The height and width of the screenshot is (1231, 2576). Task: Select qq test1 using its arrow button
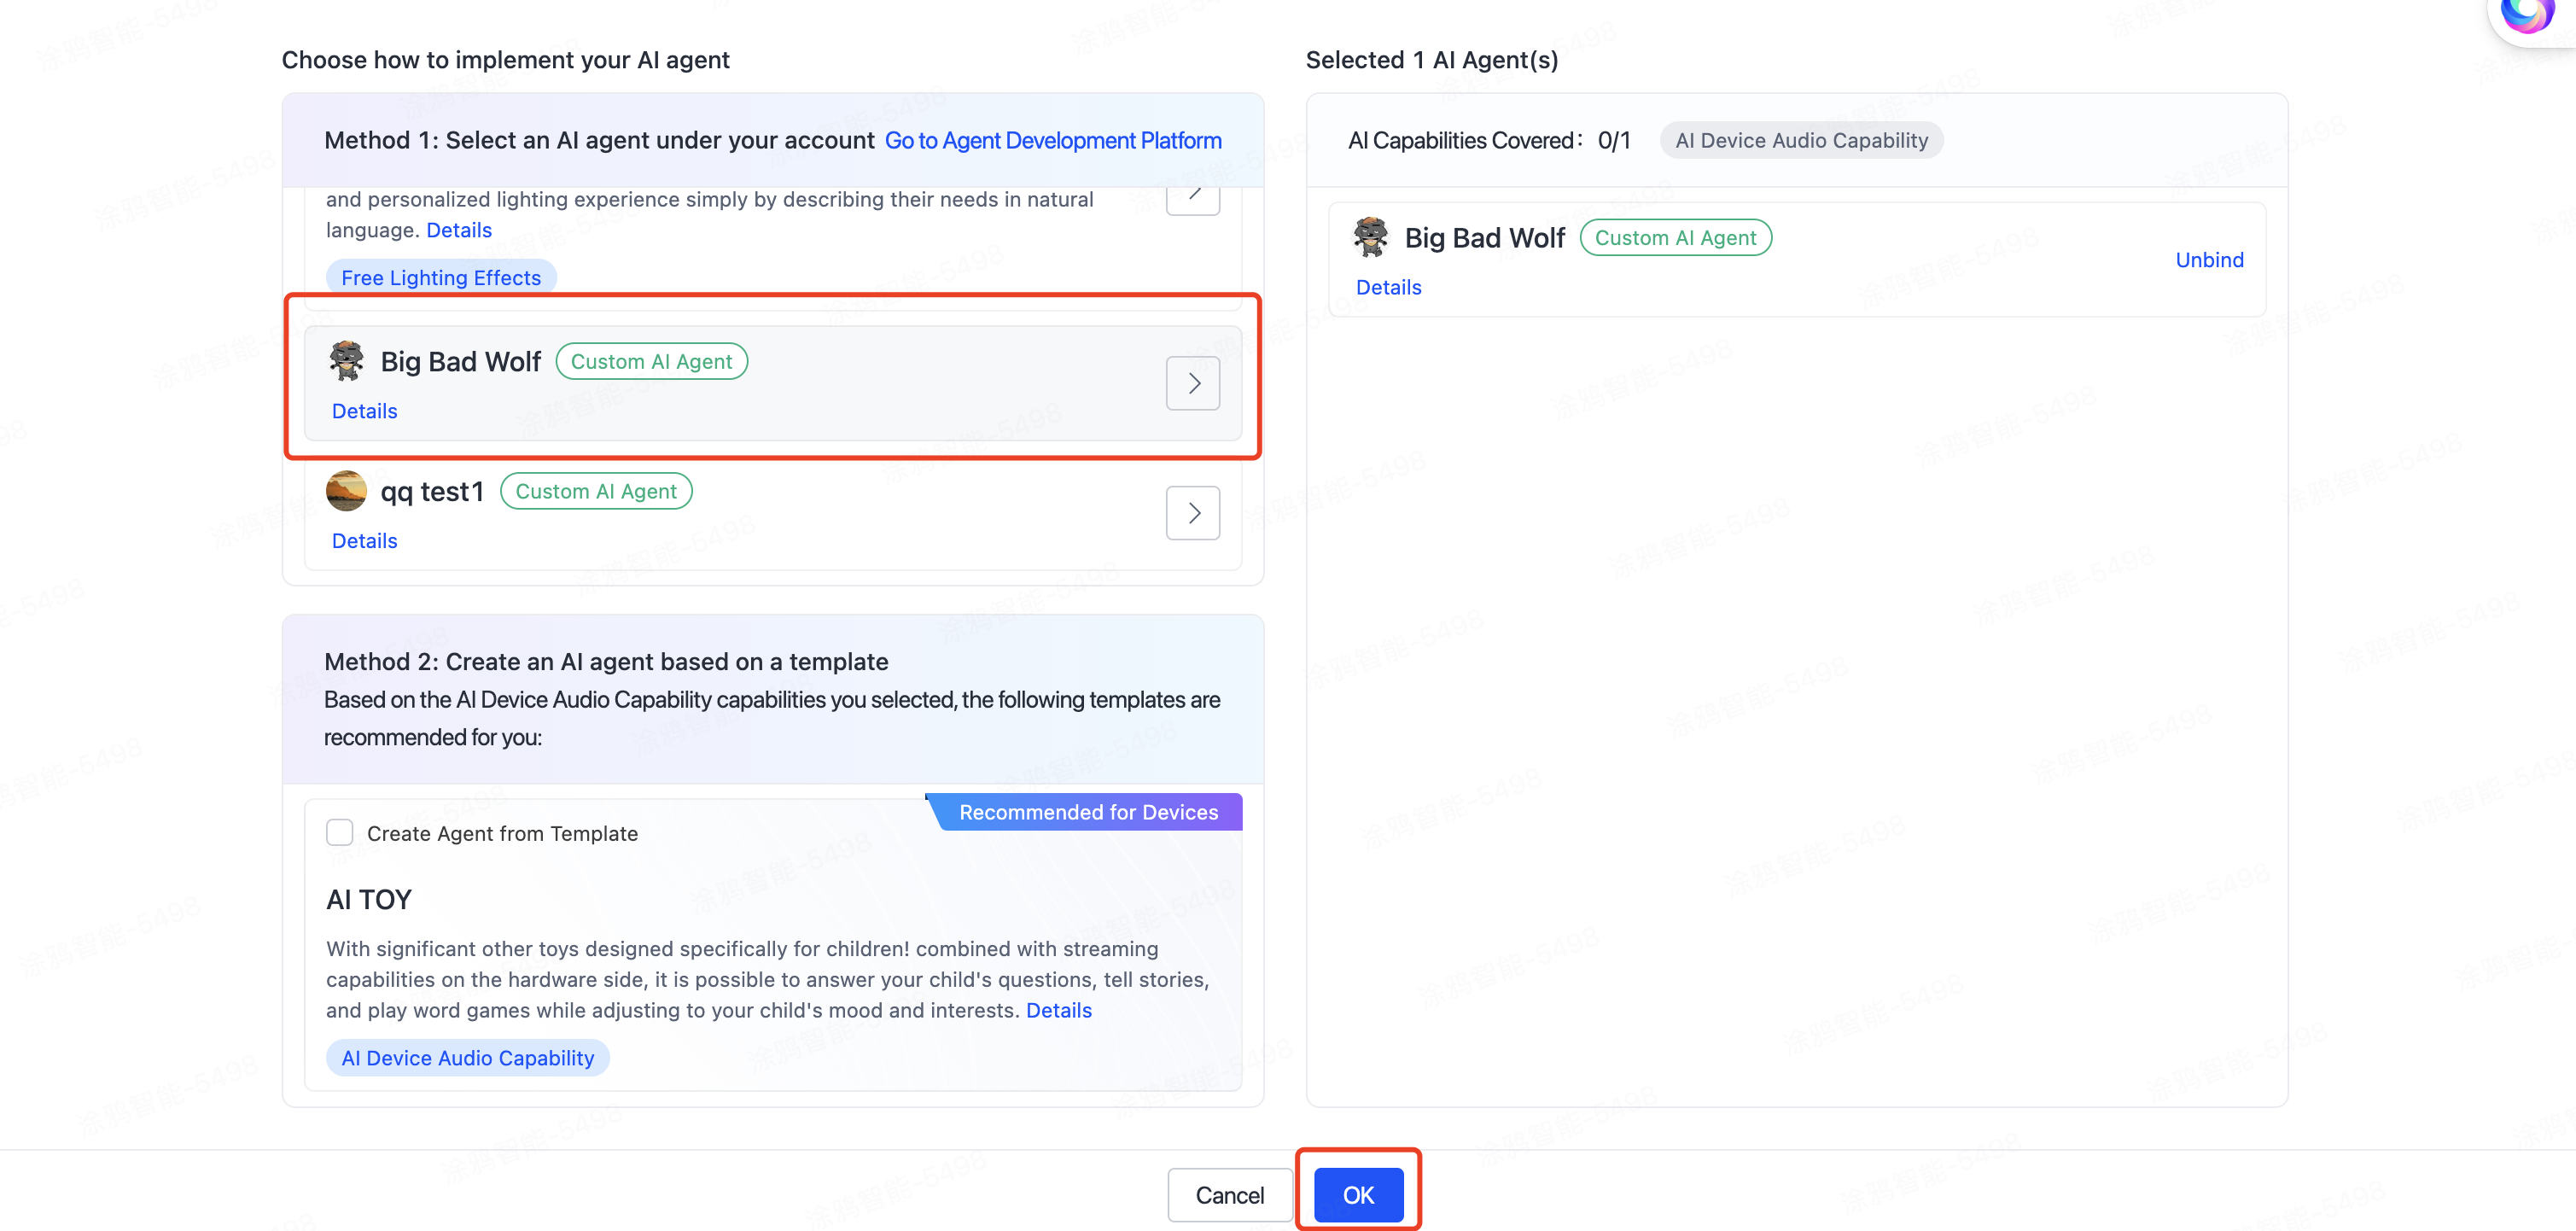1192,513
